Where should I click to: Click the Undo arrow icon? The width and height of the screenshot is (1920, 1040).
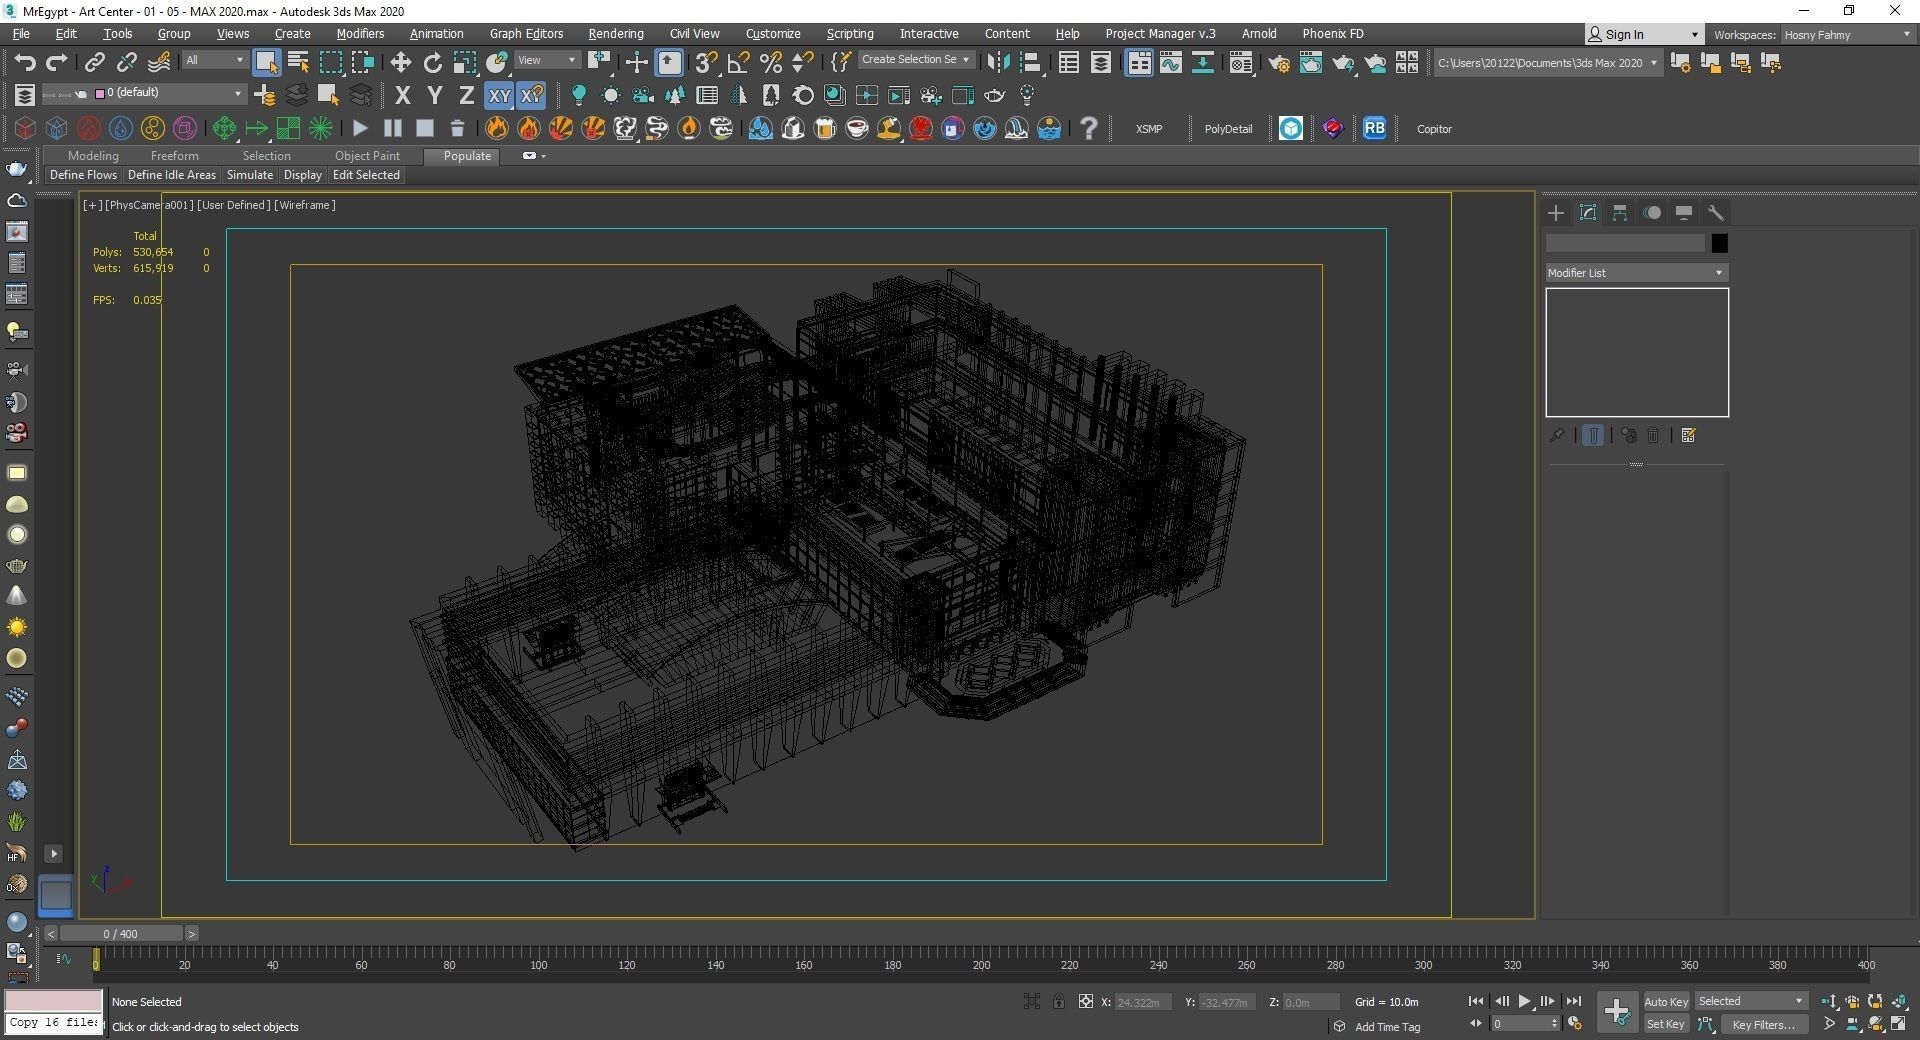pos(25,62)
